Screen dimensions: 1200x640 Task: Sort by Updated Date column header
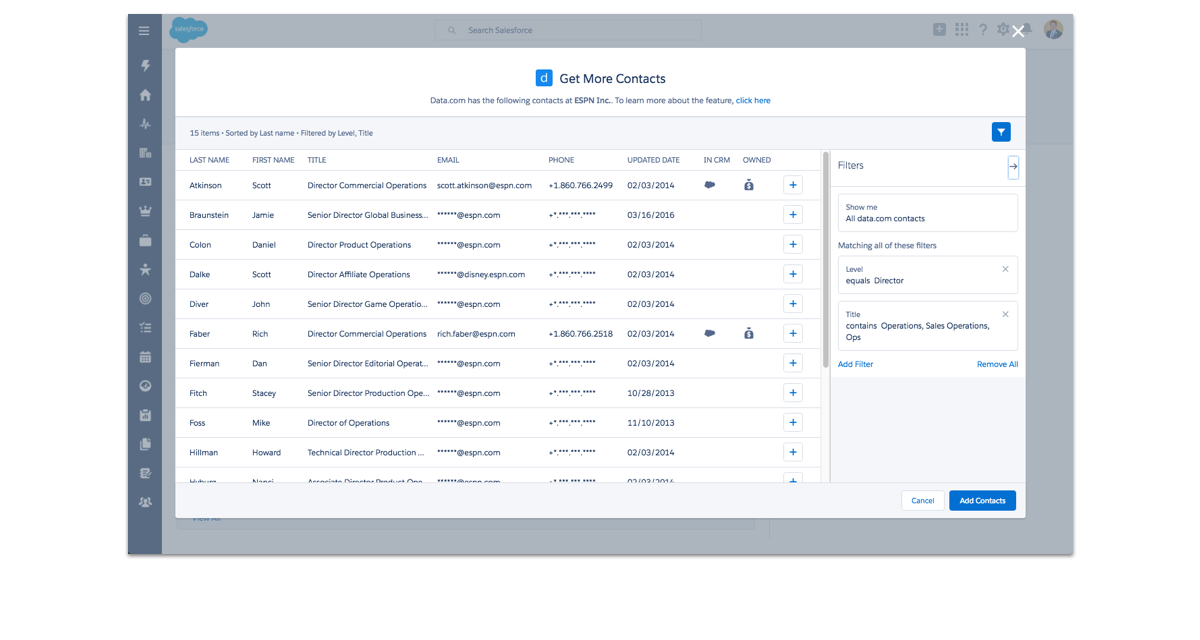(653, 160)
